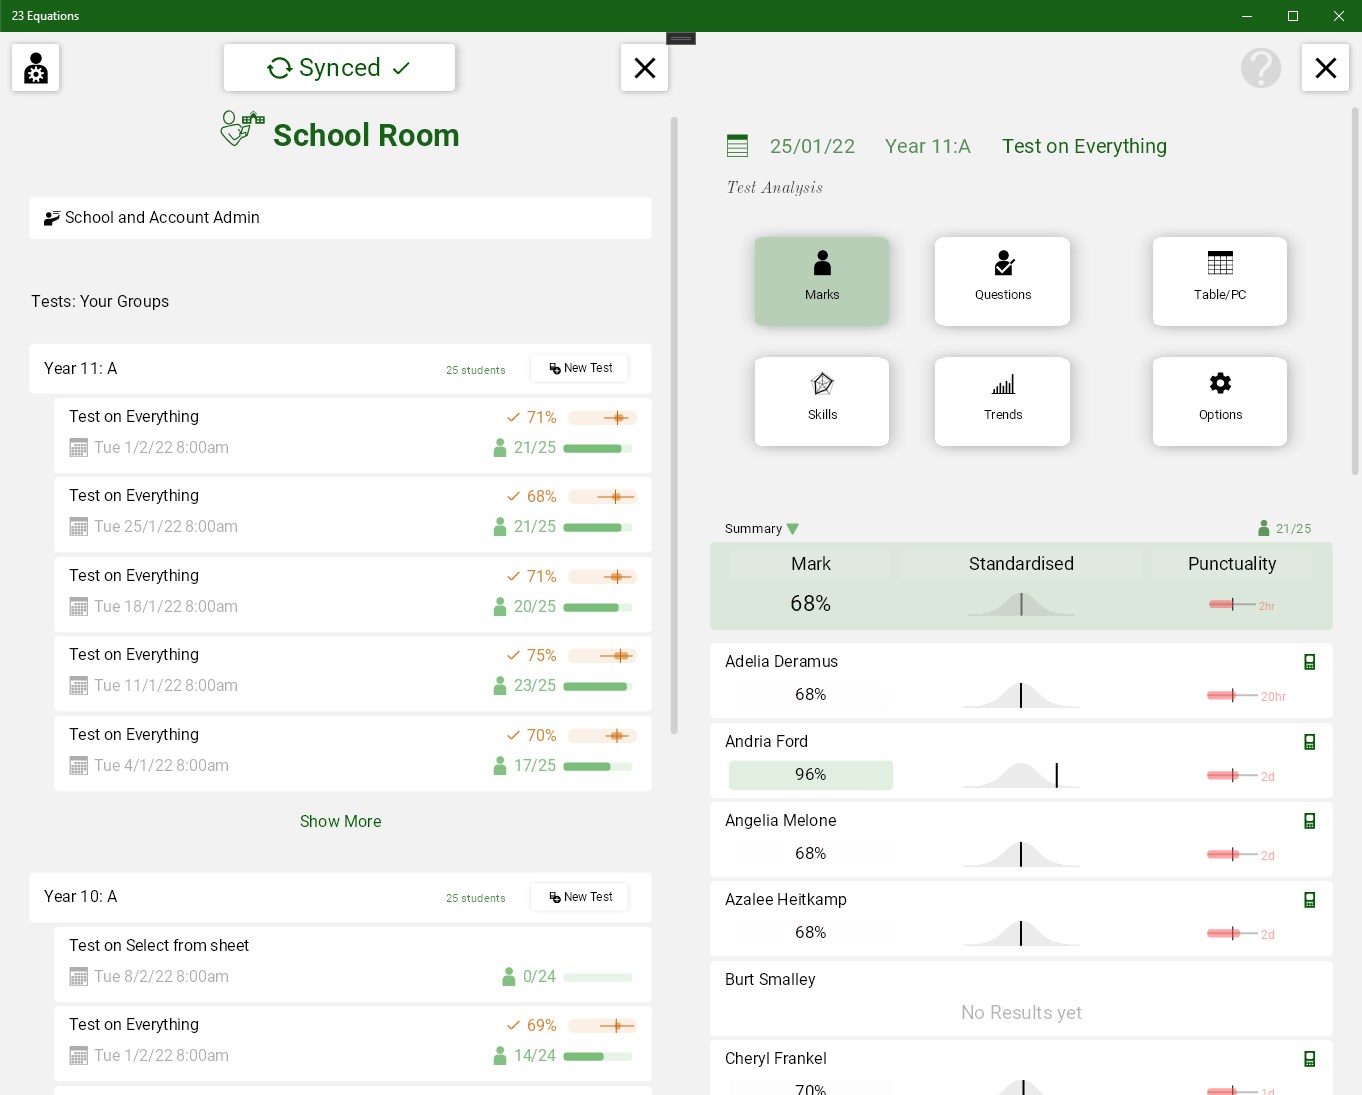
Task: Maximize the 23 Equations window
Action: [x=1293, y=16]
